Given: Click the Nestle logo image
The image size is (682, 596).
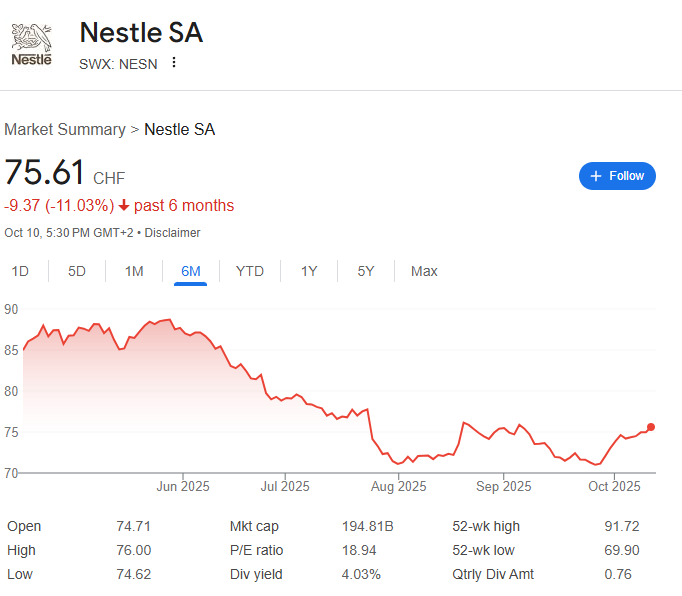Looking at the screenshot, I should pyautogui.click(x=31, y=44).
